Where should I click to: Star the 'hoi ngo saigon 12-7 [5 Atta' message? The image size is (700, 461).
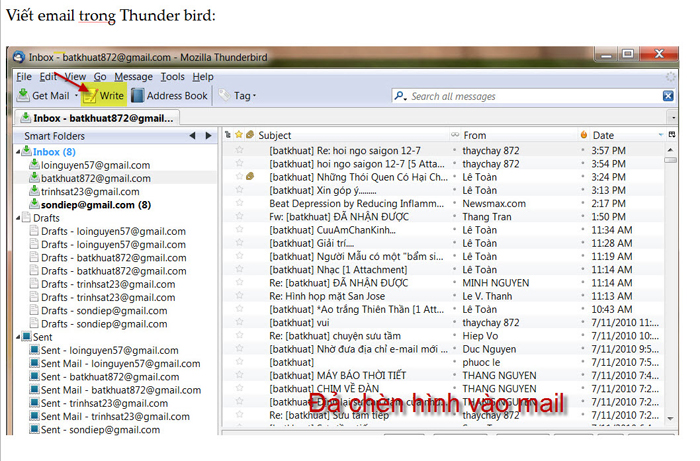tap(239, 163)
